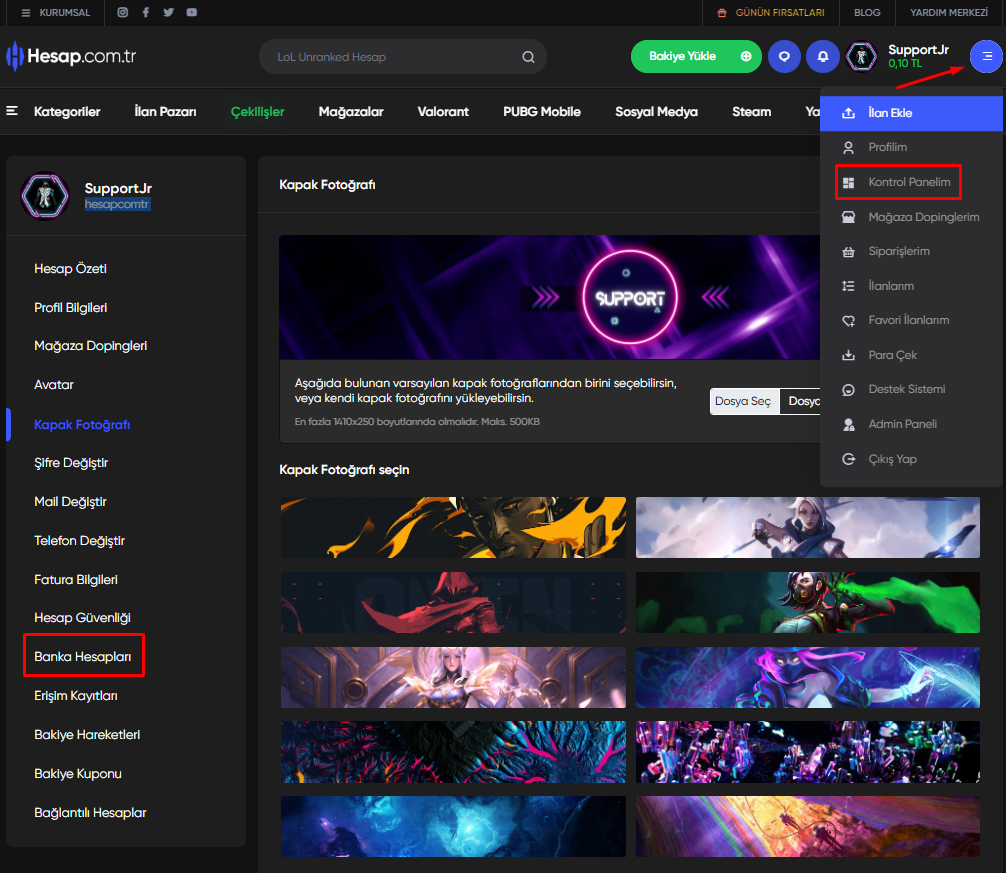Click the Çıkış Yap logout icon
The height and width of the screenshot is (873, 1006).
[848, 459]
